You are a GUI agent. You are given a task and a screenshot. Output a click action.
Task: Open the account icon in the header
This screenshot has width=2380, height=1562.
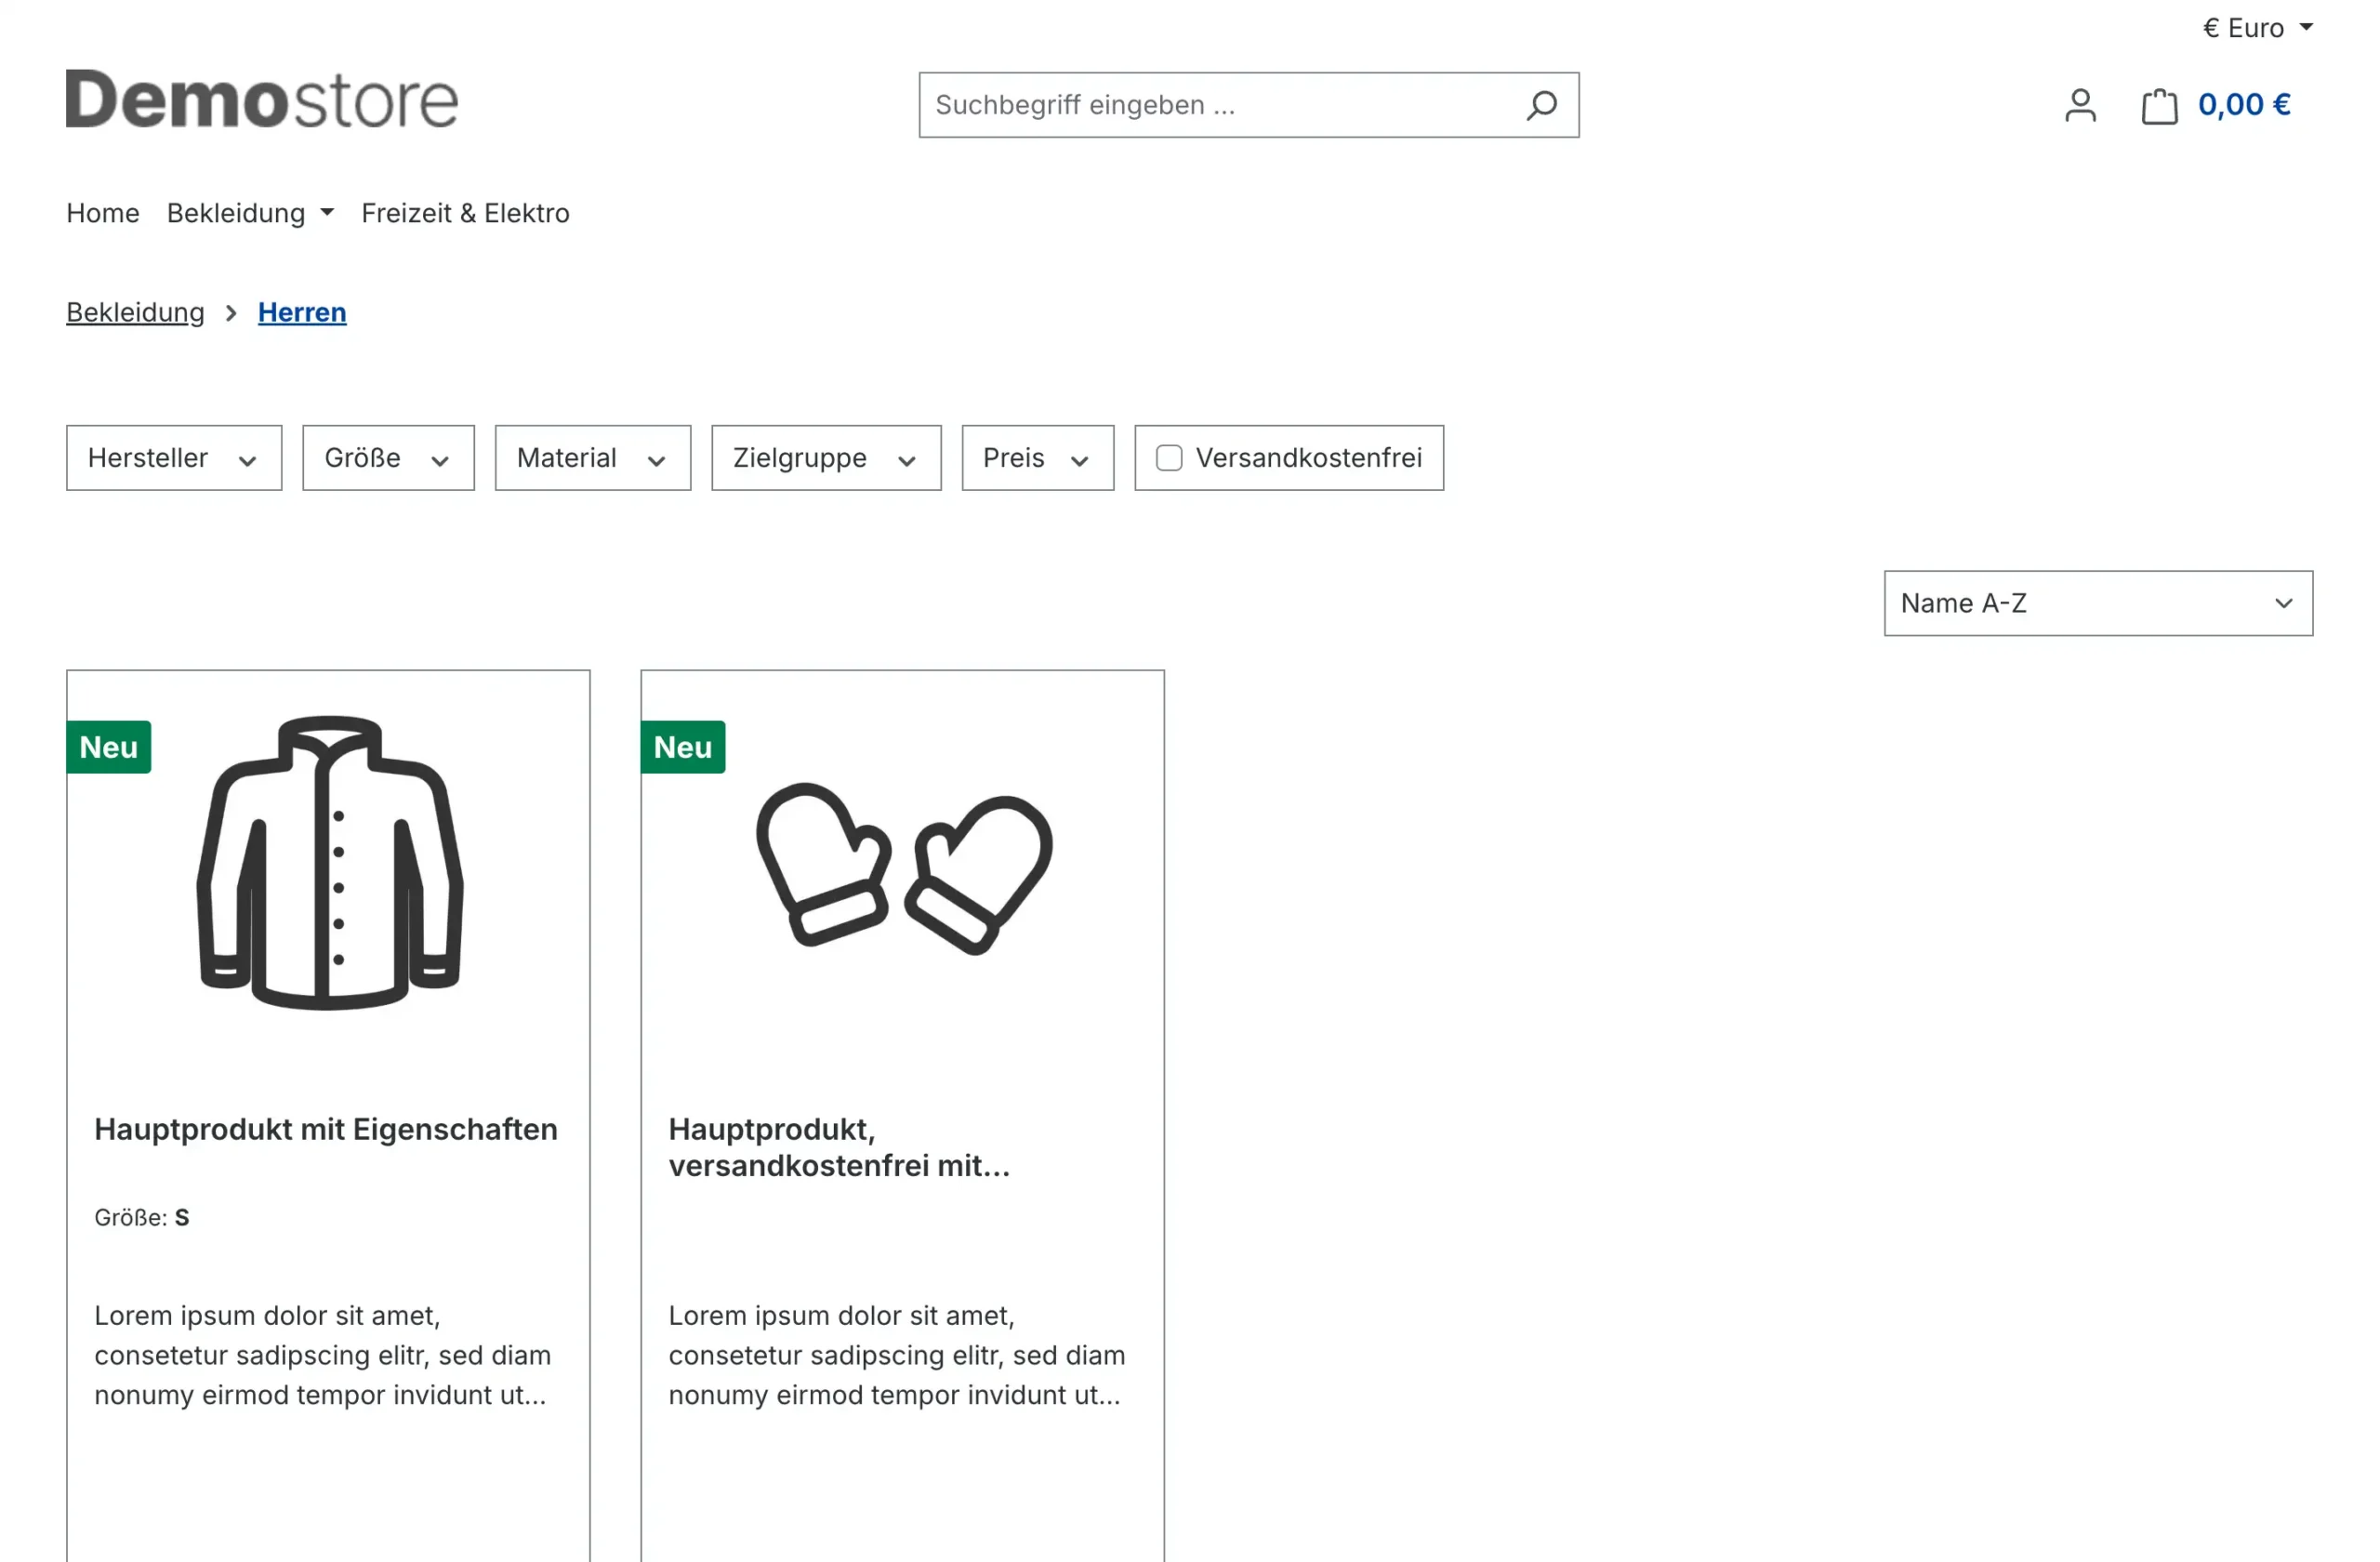2081,104
